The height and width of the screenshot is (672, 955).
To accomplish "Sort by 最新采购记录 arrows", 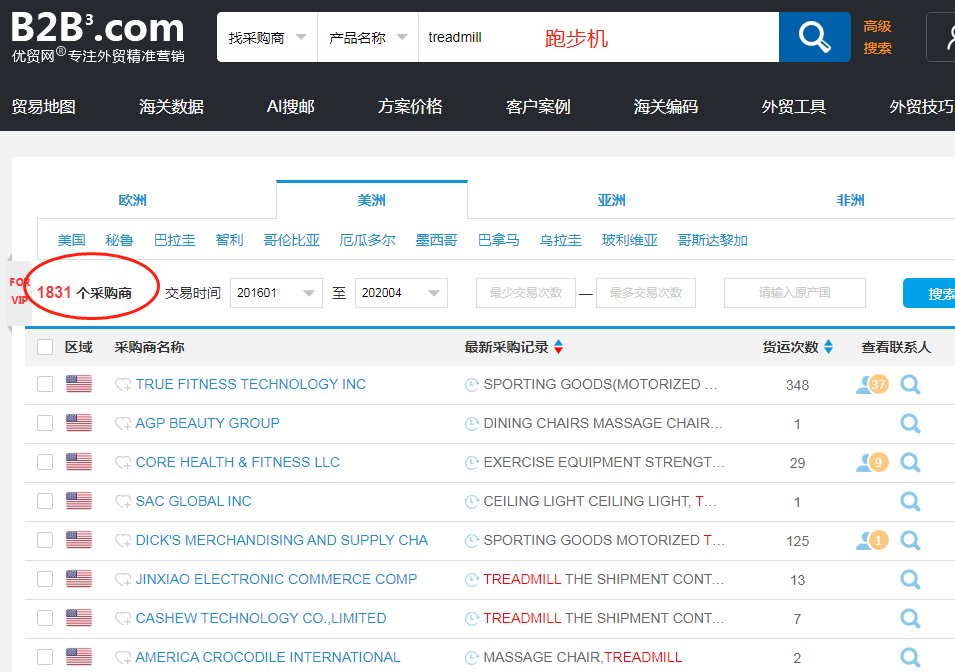I will click(x=559, y=347).
